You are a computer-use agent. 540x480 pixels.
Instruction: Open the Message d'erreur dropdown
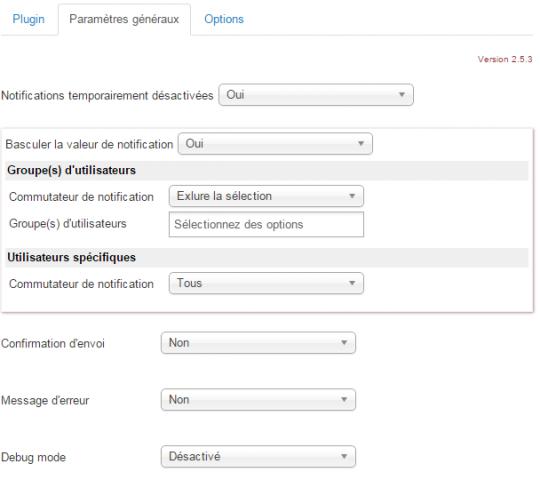(258, 399)
